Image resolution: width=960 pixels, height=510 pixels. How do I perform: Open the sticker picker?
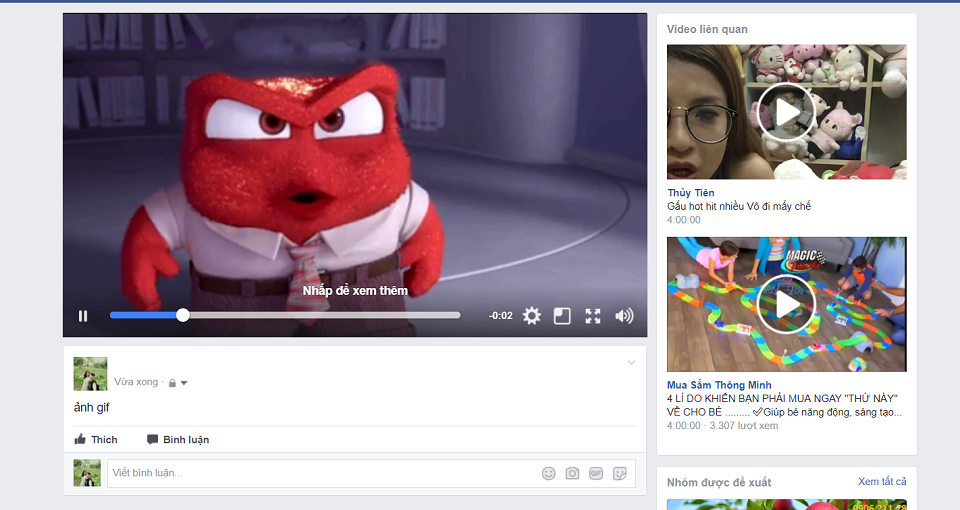(620, 473)
